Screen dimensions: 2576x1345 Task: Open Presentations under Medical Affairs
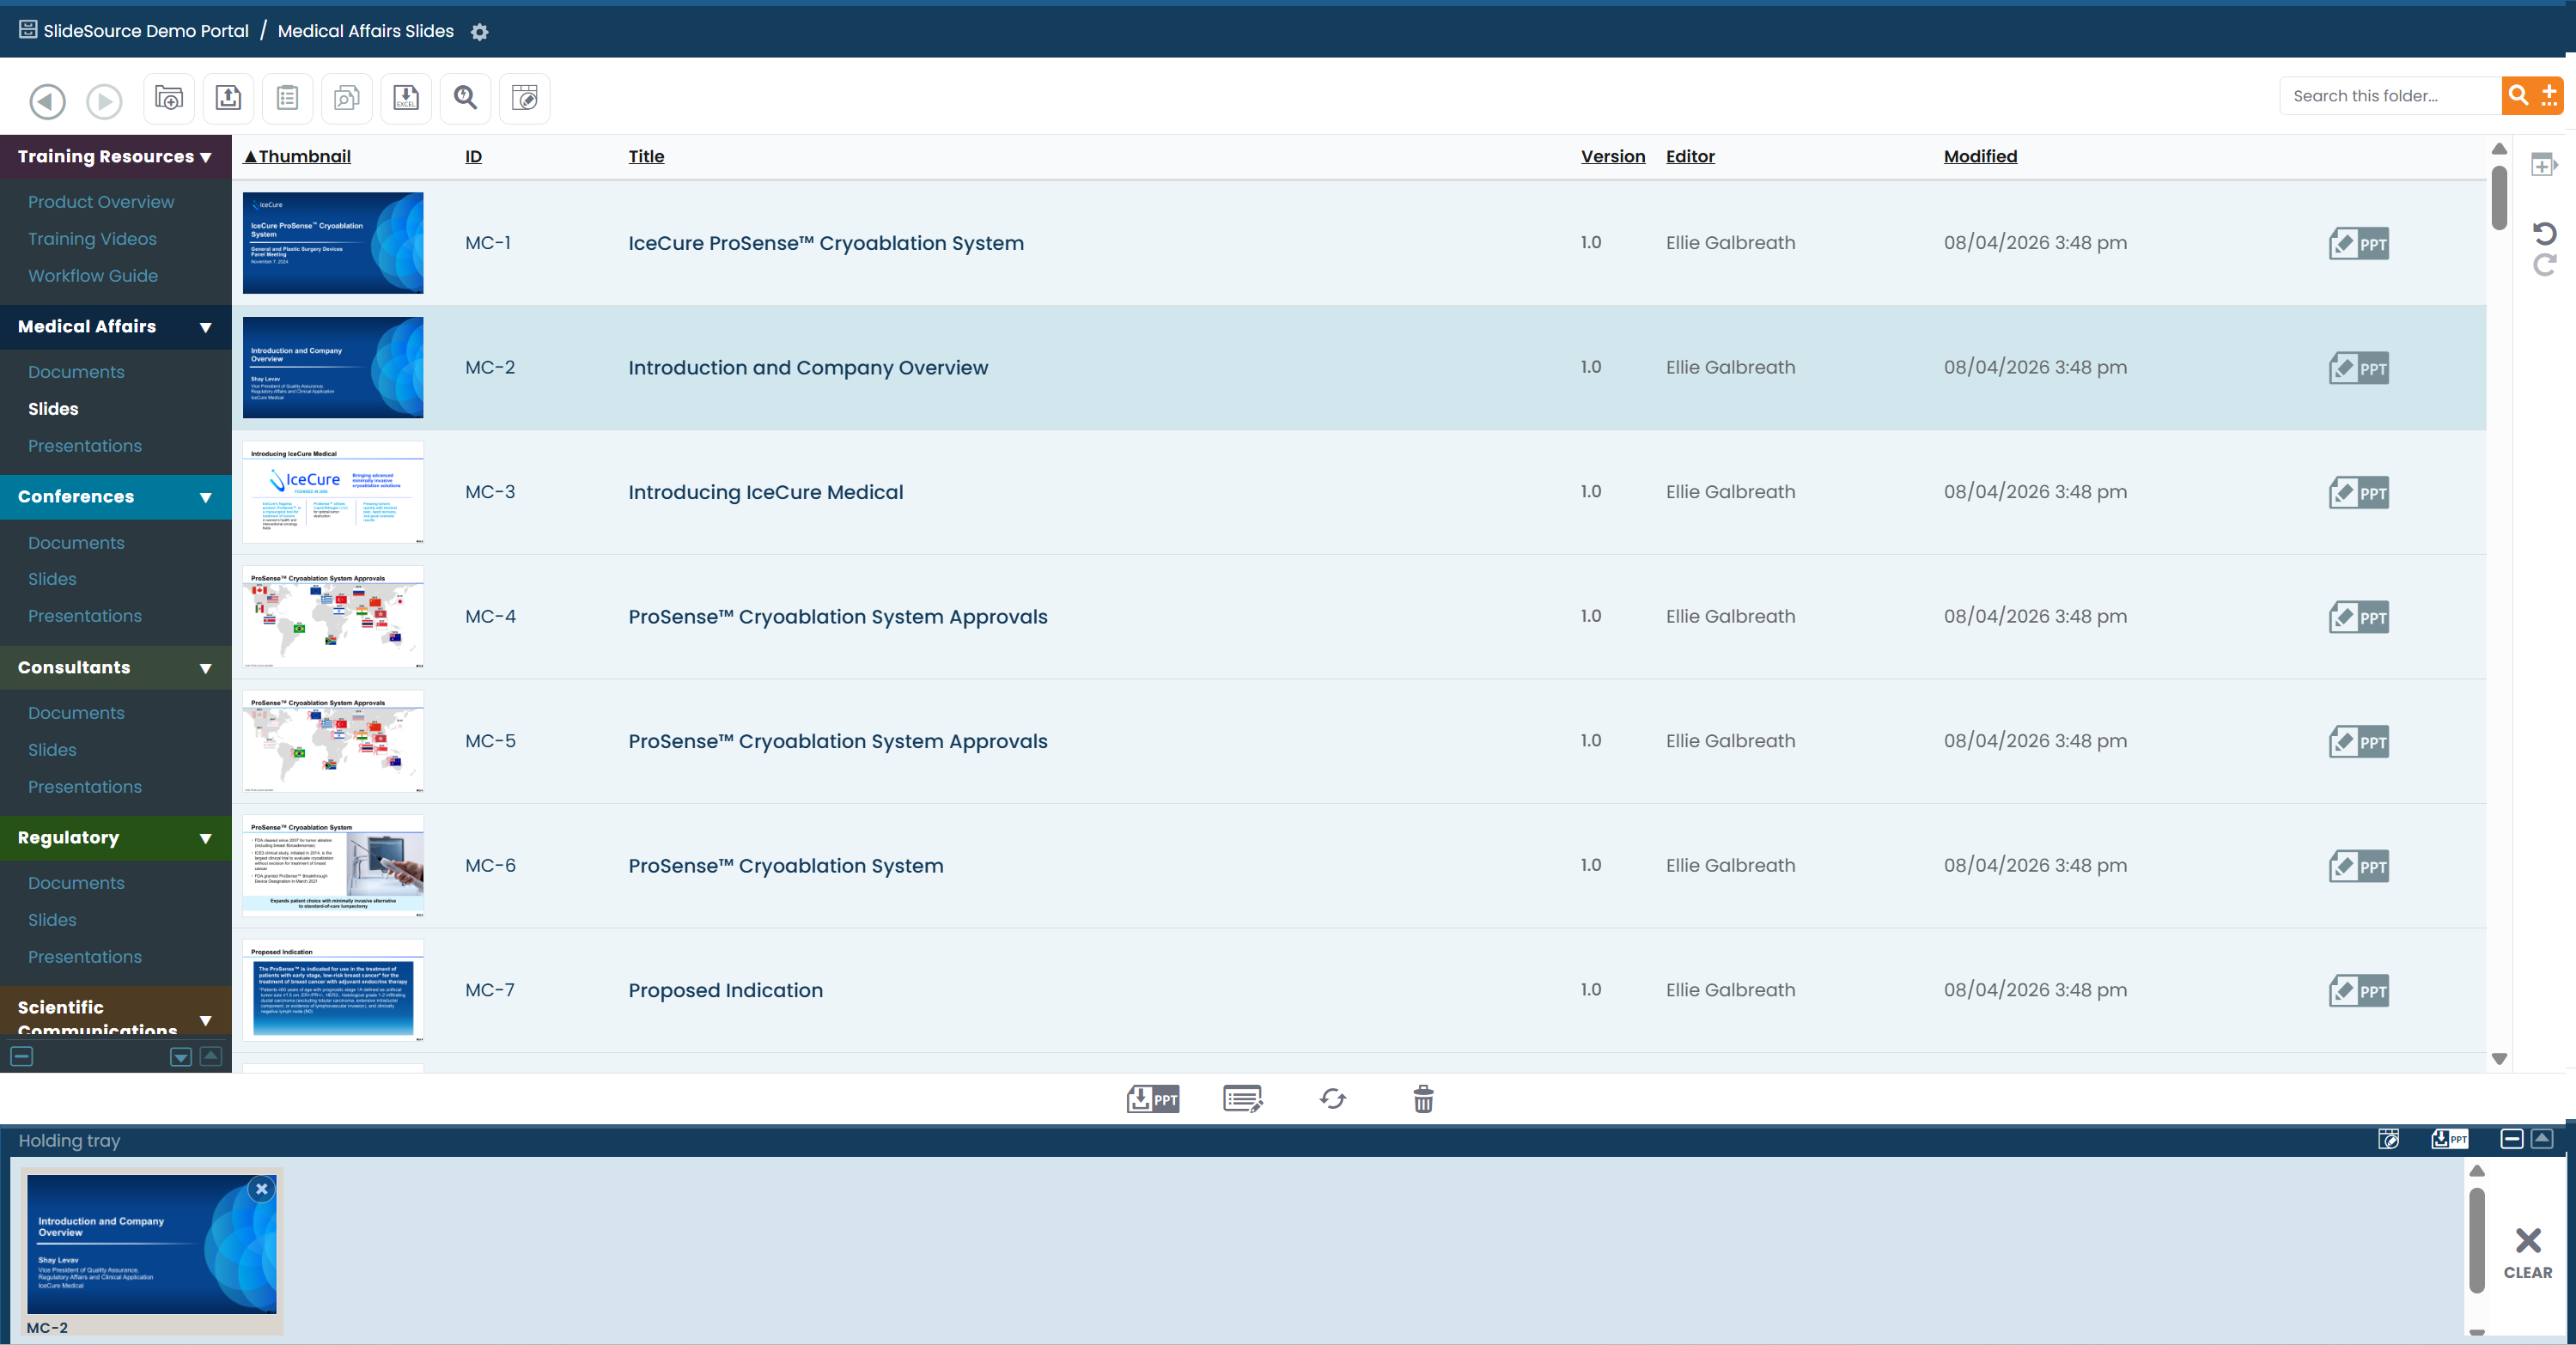(85, 446)
